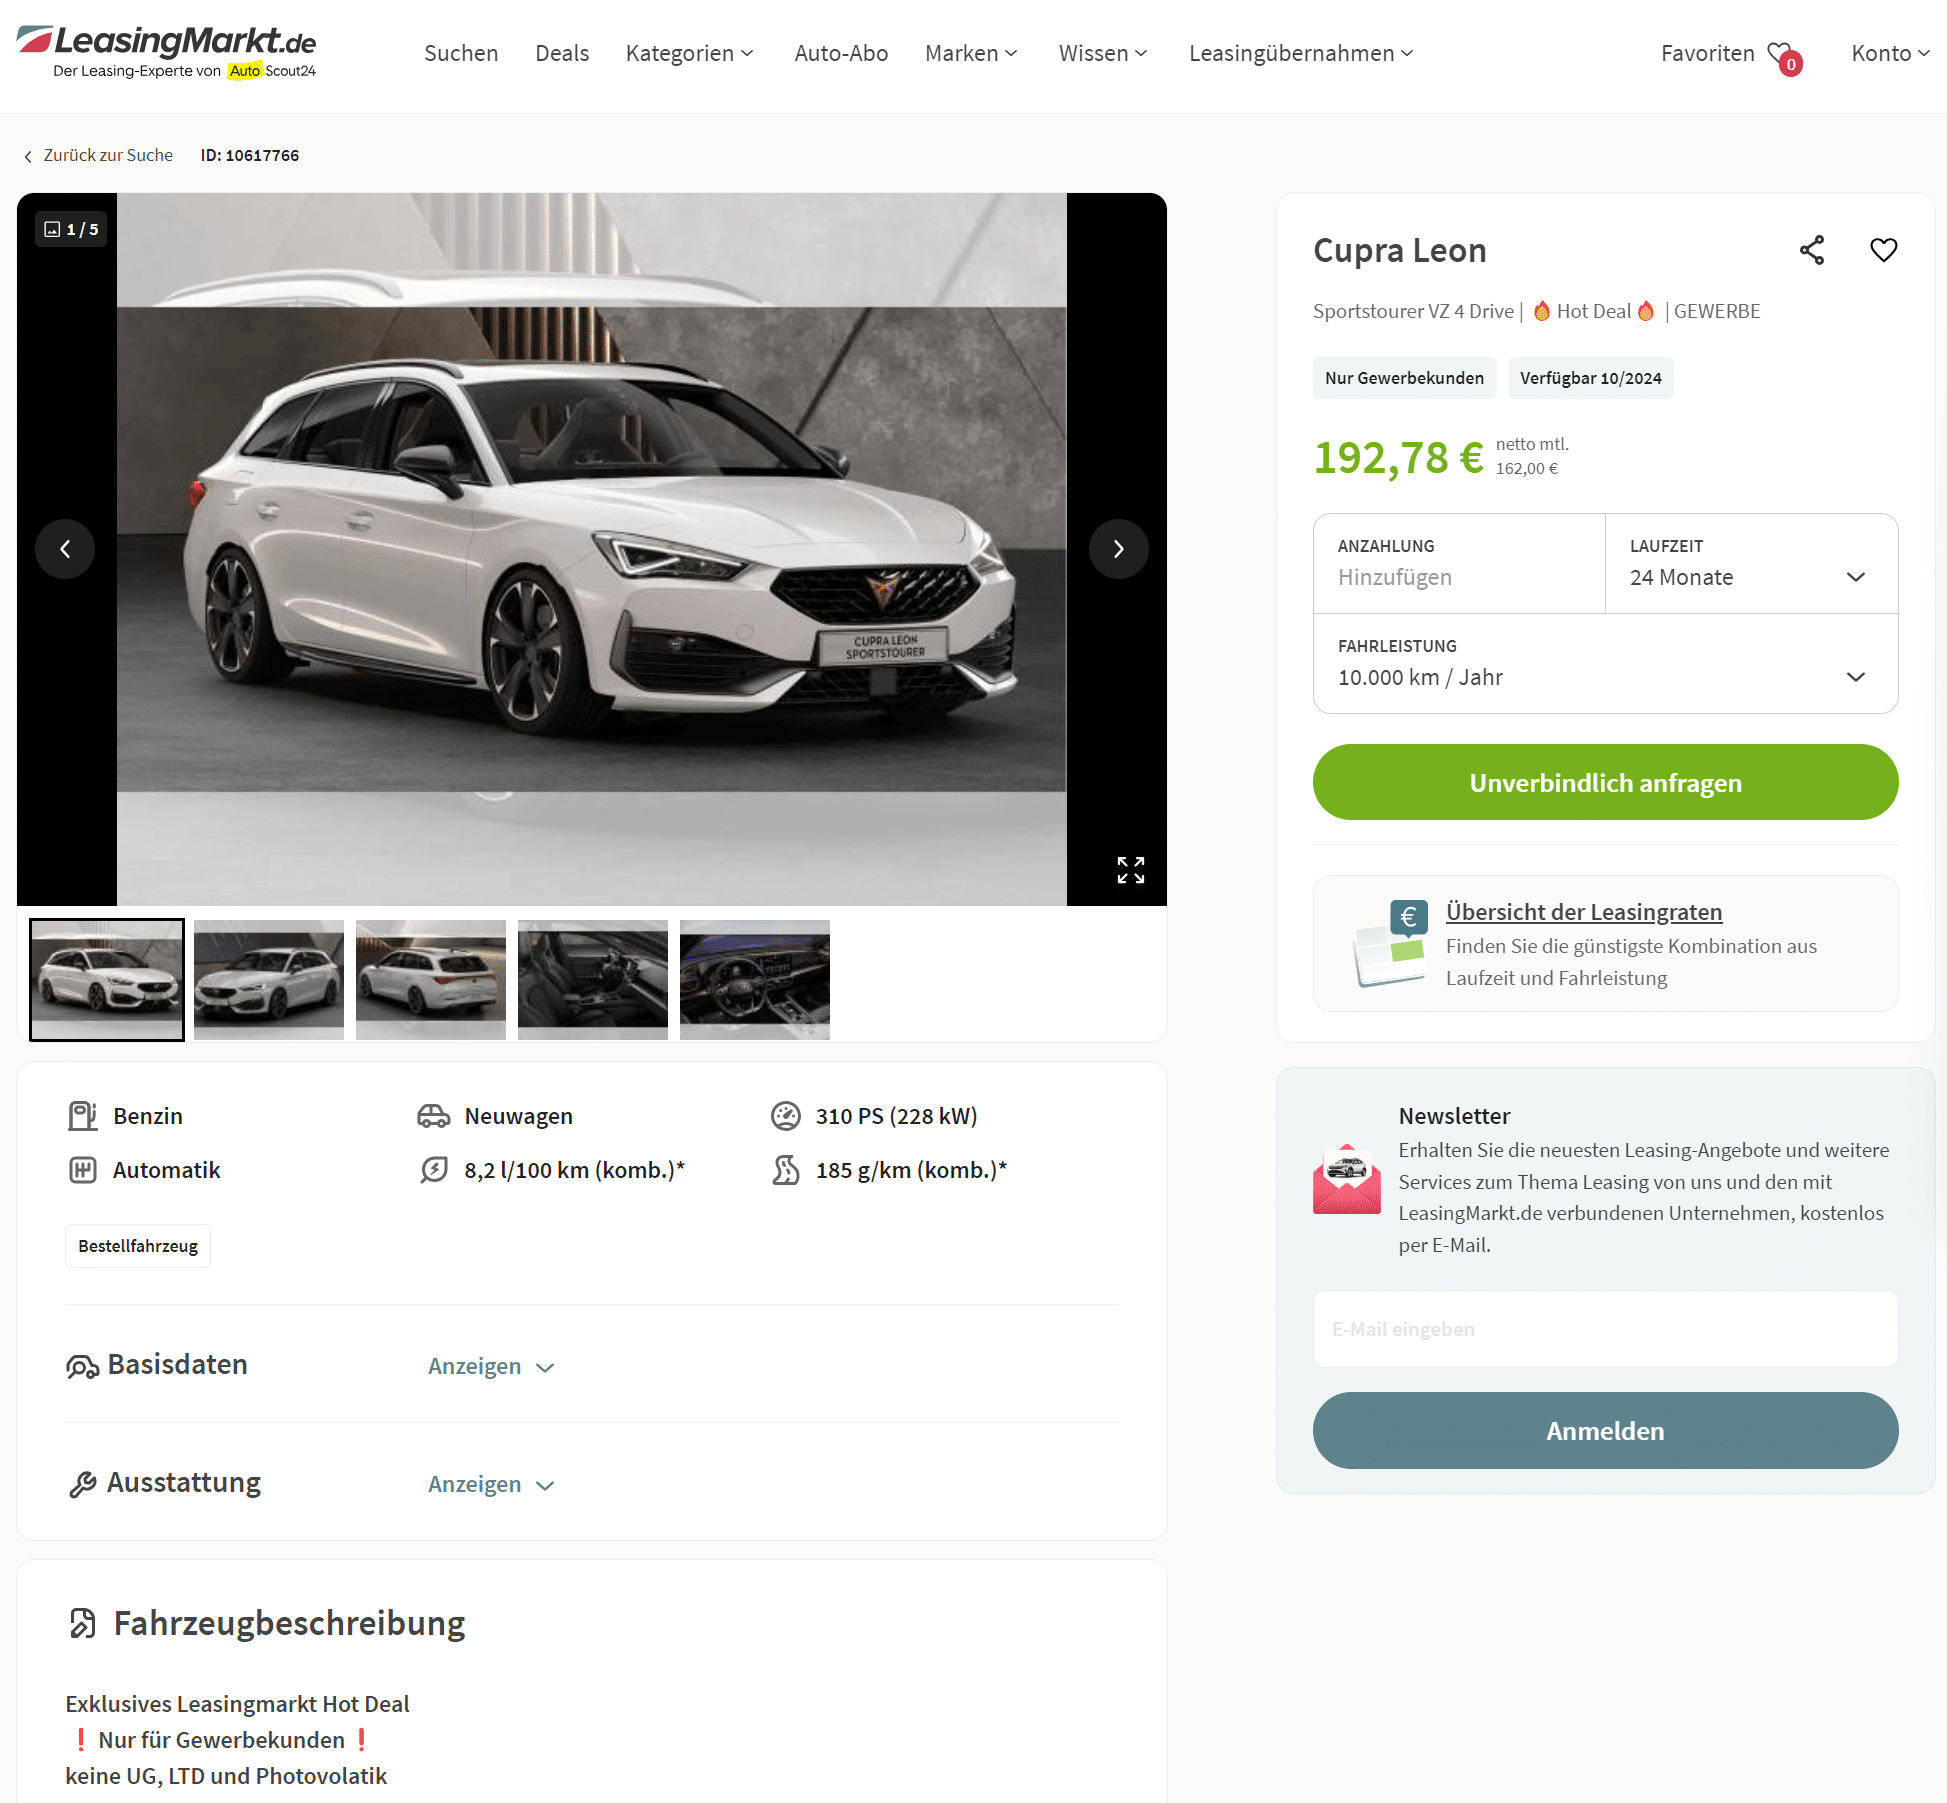The image size is (1947, 1803).
Task: Expand Basisdaten with Anzeigen
Action: tap(491, 1366)
